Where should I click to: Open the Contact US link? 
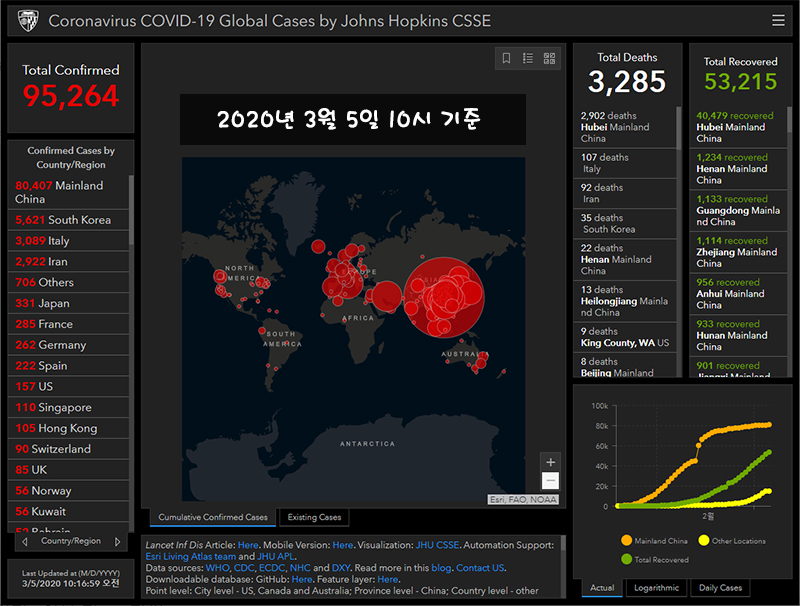(x=480, y=568)
